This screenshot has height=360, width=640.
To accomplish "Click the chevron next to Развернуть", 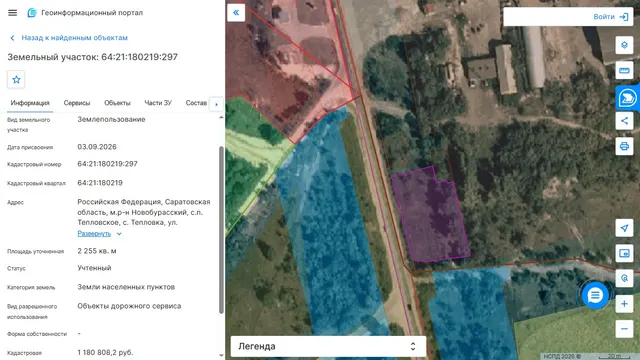I will pyautogui.click(x=119, y=234).
